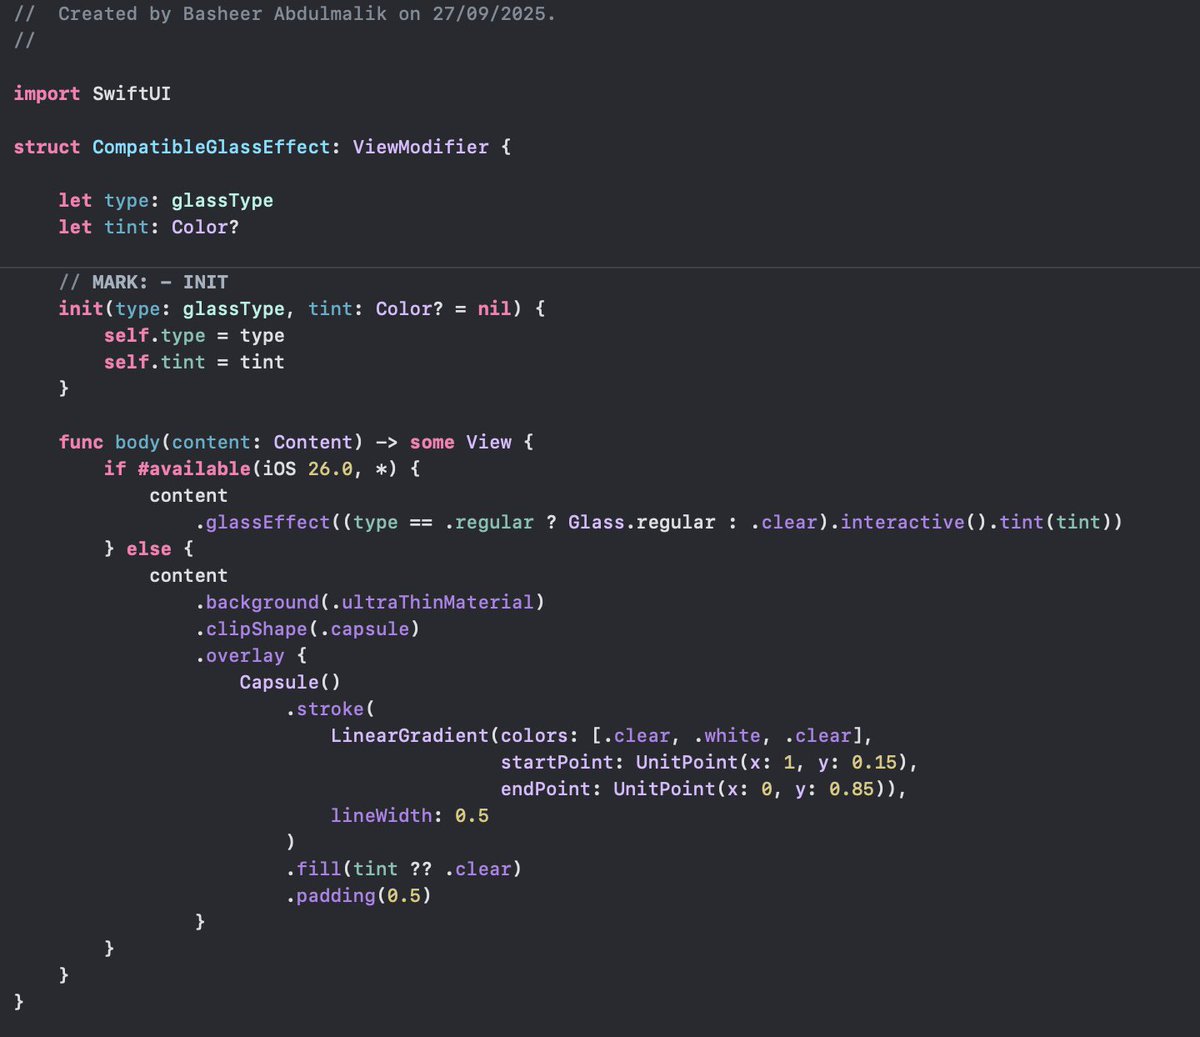The image size is (1200, 1037).
Task: Click '.fill' modifier
Action: point(313,869)
